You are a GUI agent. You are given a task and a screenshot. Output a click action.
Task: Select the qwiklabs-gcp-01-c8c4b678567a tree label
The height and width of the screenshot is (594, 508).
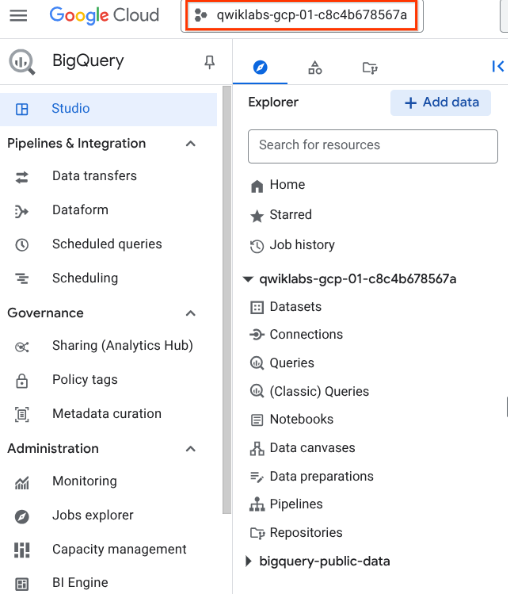358,279
